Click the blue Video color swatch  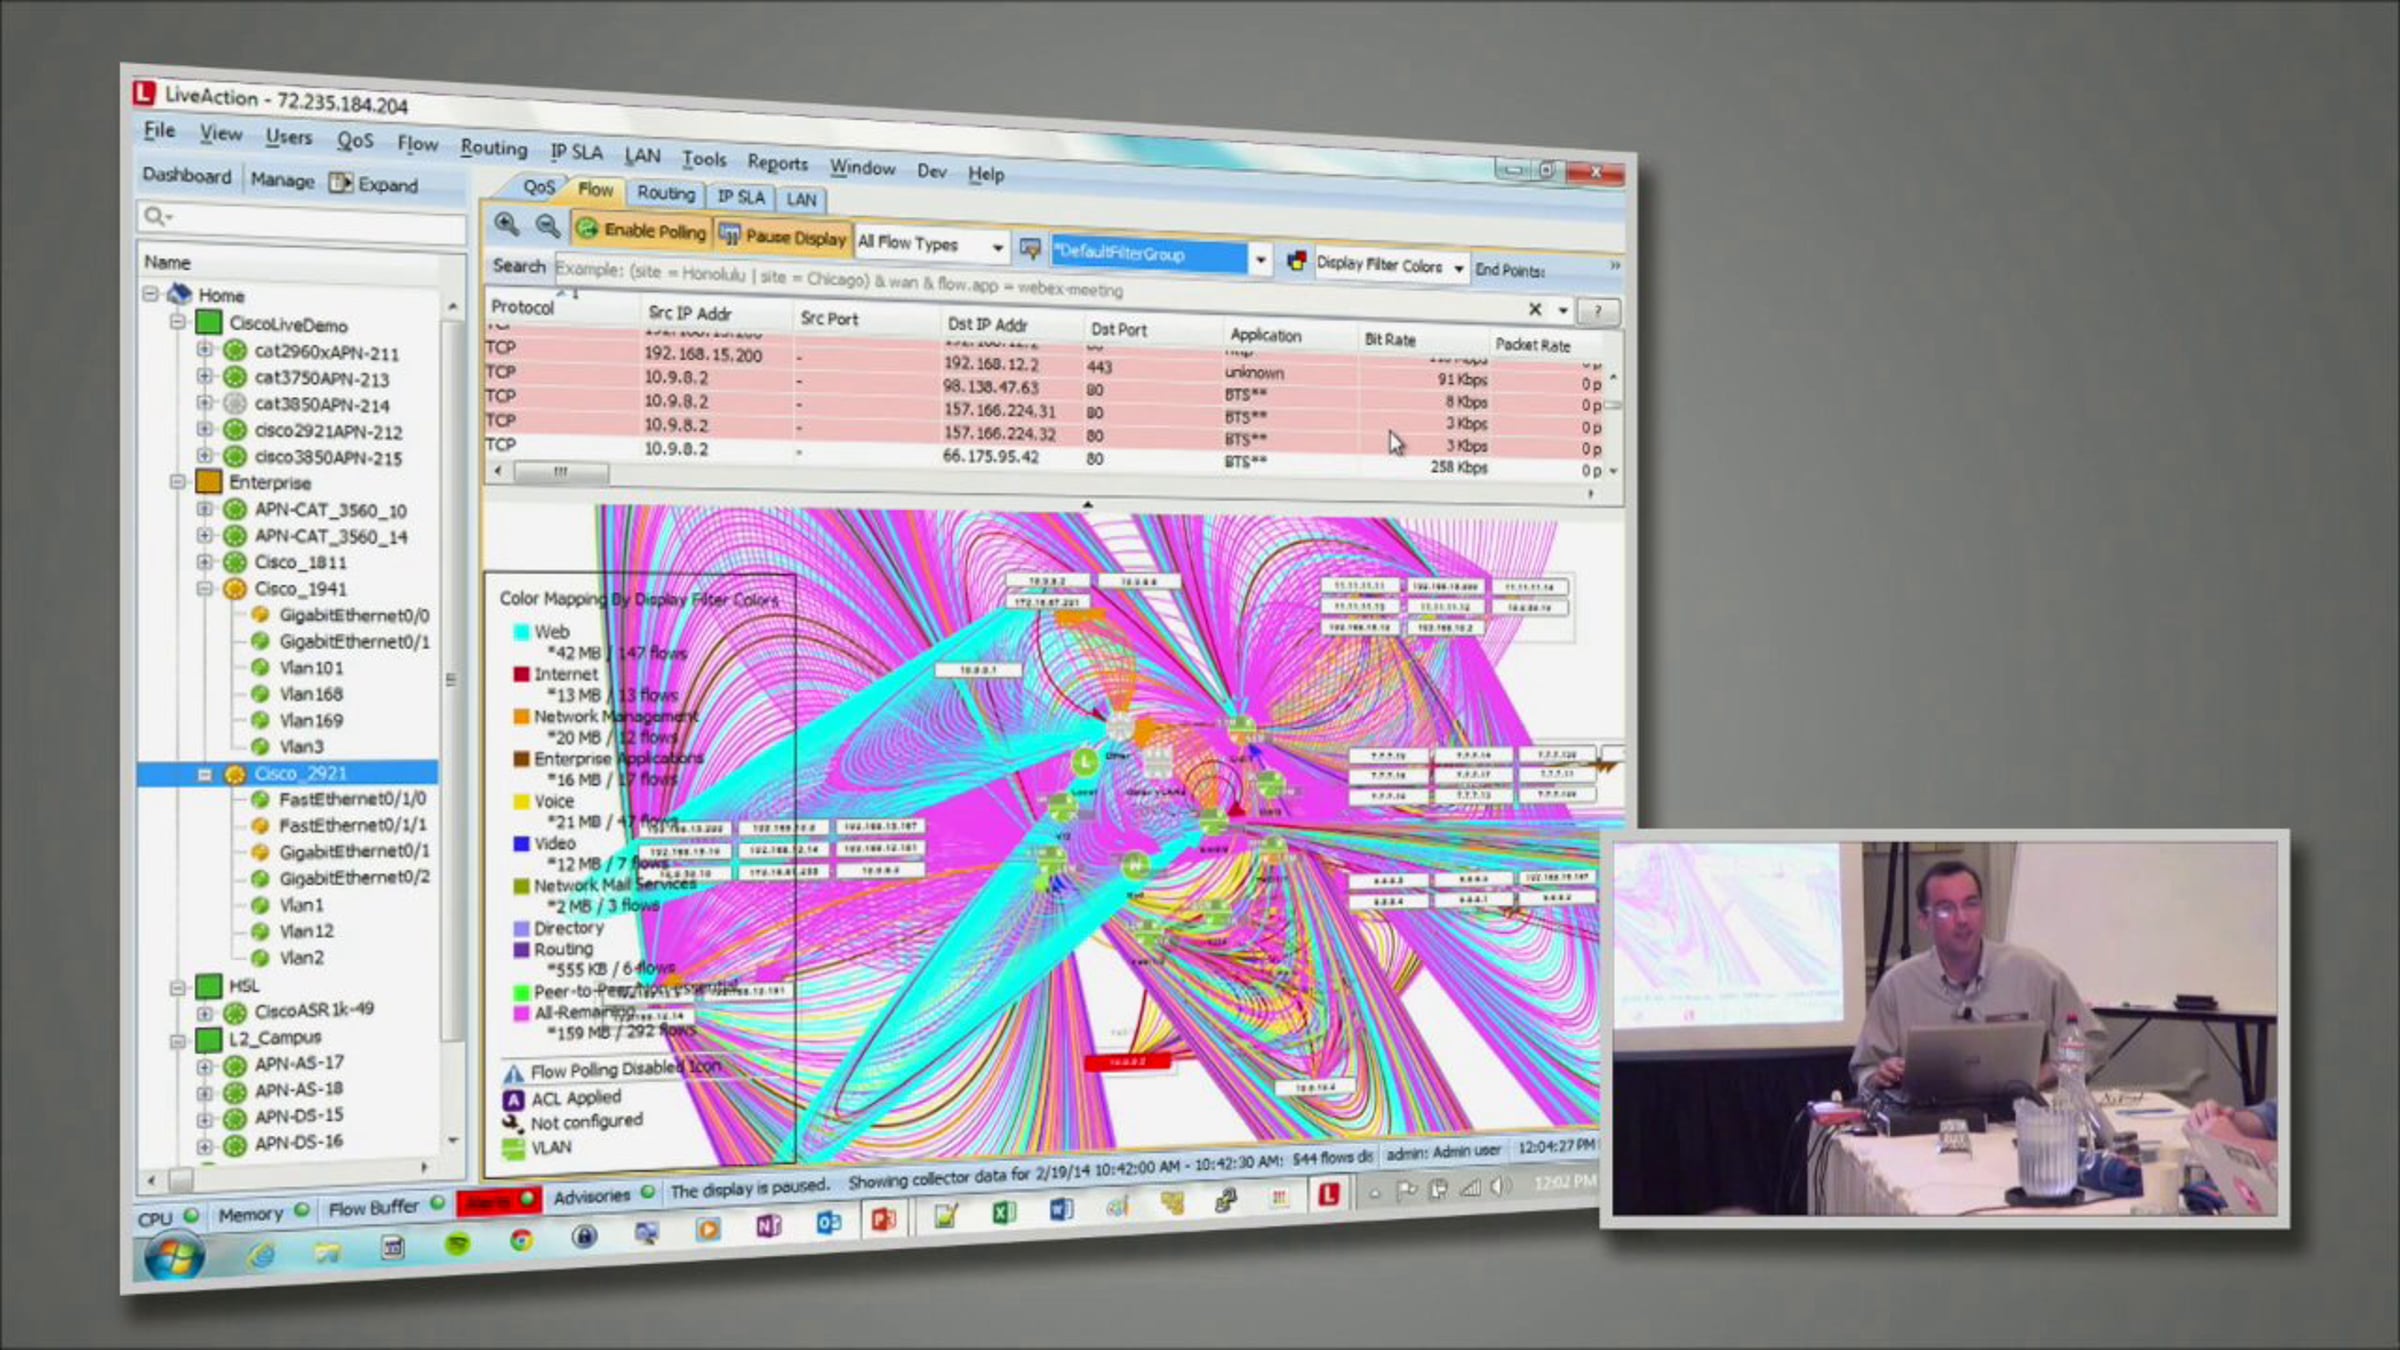tap(521, 843)
